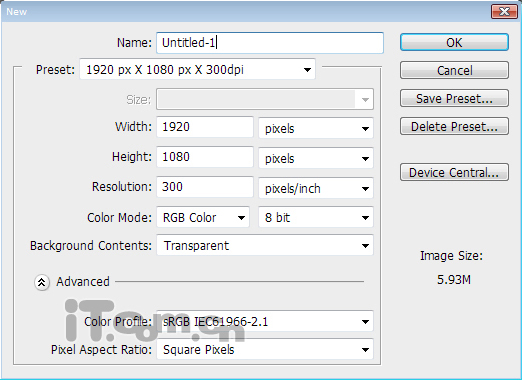
Task: Open the Width units dropdown
Action: [x=316, y=128]
